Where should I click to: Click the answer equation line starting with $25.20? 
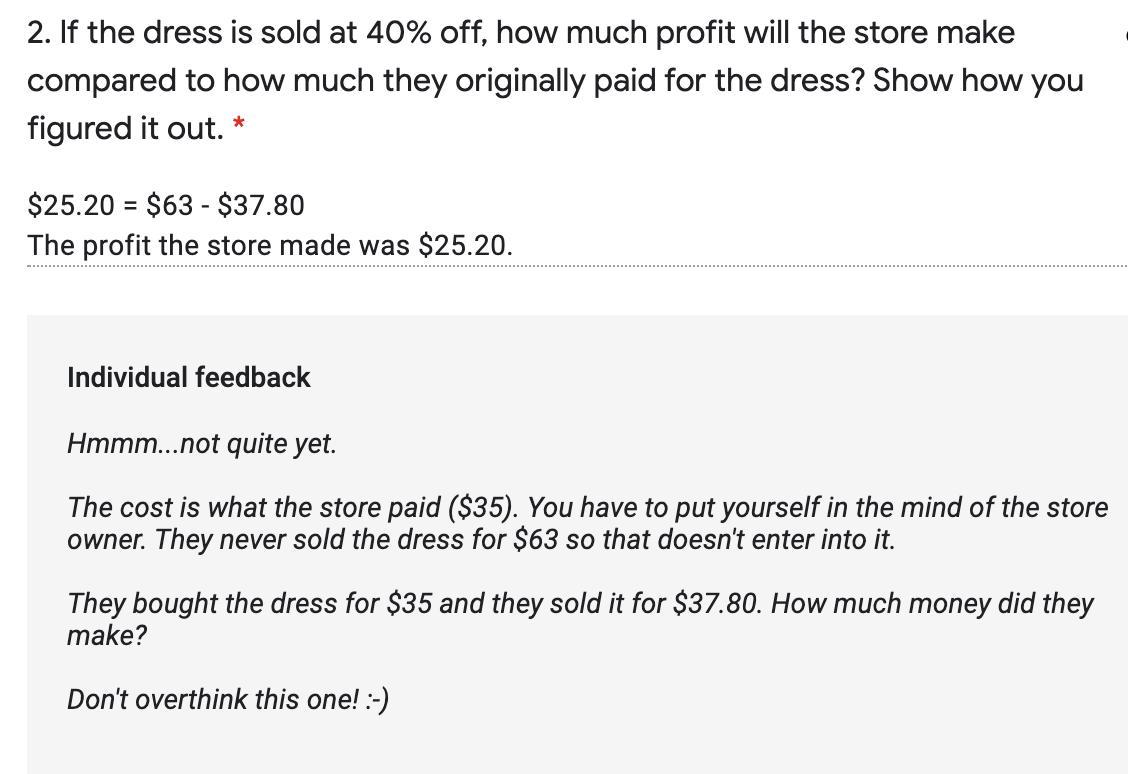point(166,206)
